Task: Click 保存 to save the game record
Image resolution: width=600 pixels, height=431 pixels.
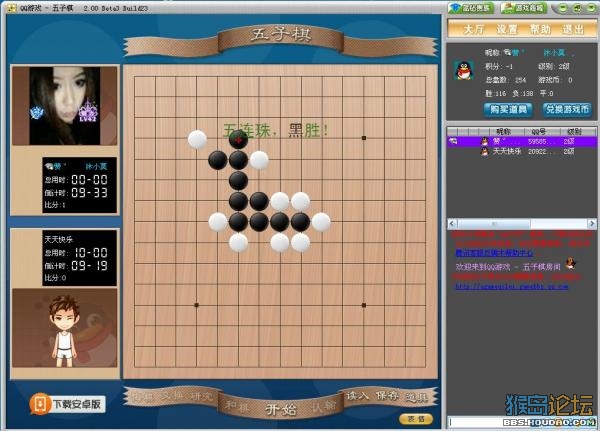Action: click(x=387, y=396)
